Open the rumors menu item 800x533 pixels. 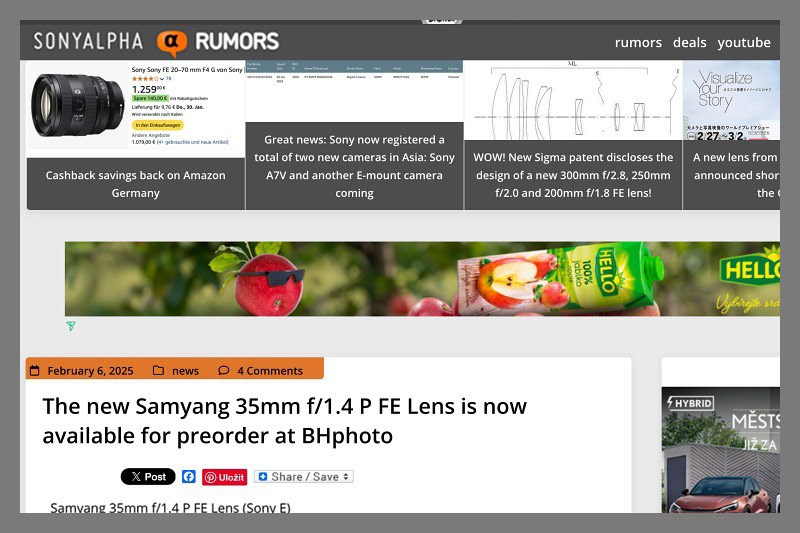pyautogui.click(x=638, y=42)
